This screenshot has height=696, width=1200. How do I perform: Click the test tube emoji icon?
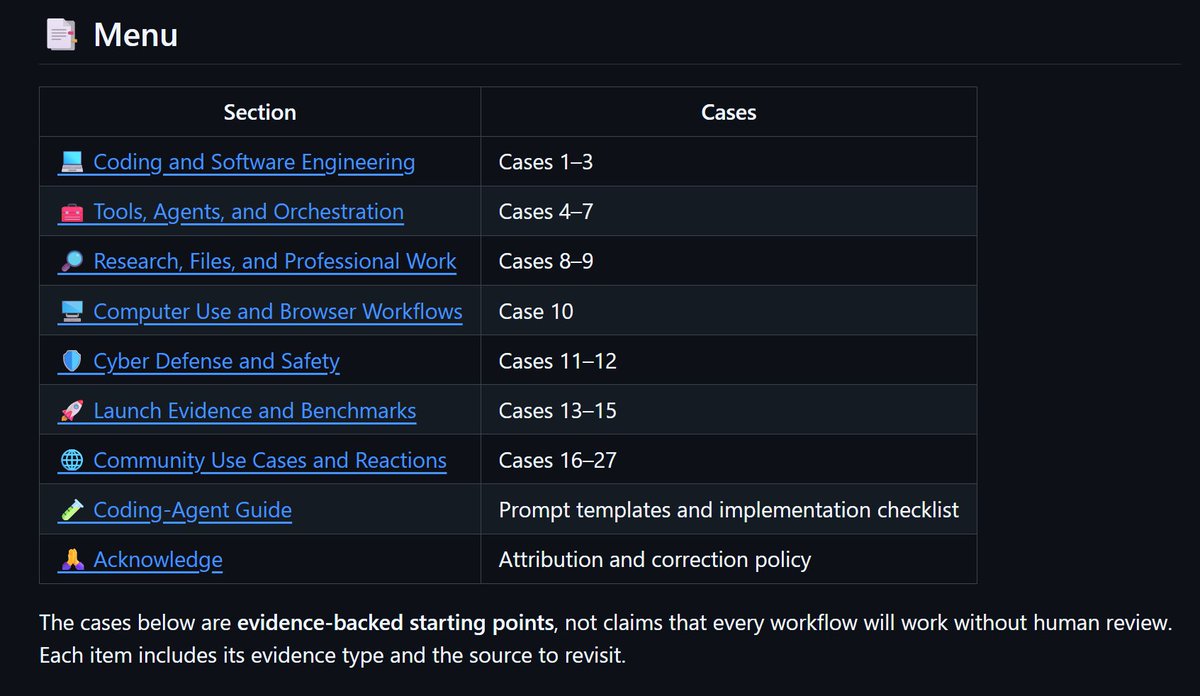[x=71, y=511]
